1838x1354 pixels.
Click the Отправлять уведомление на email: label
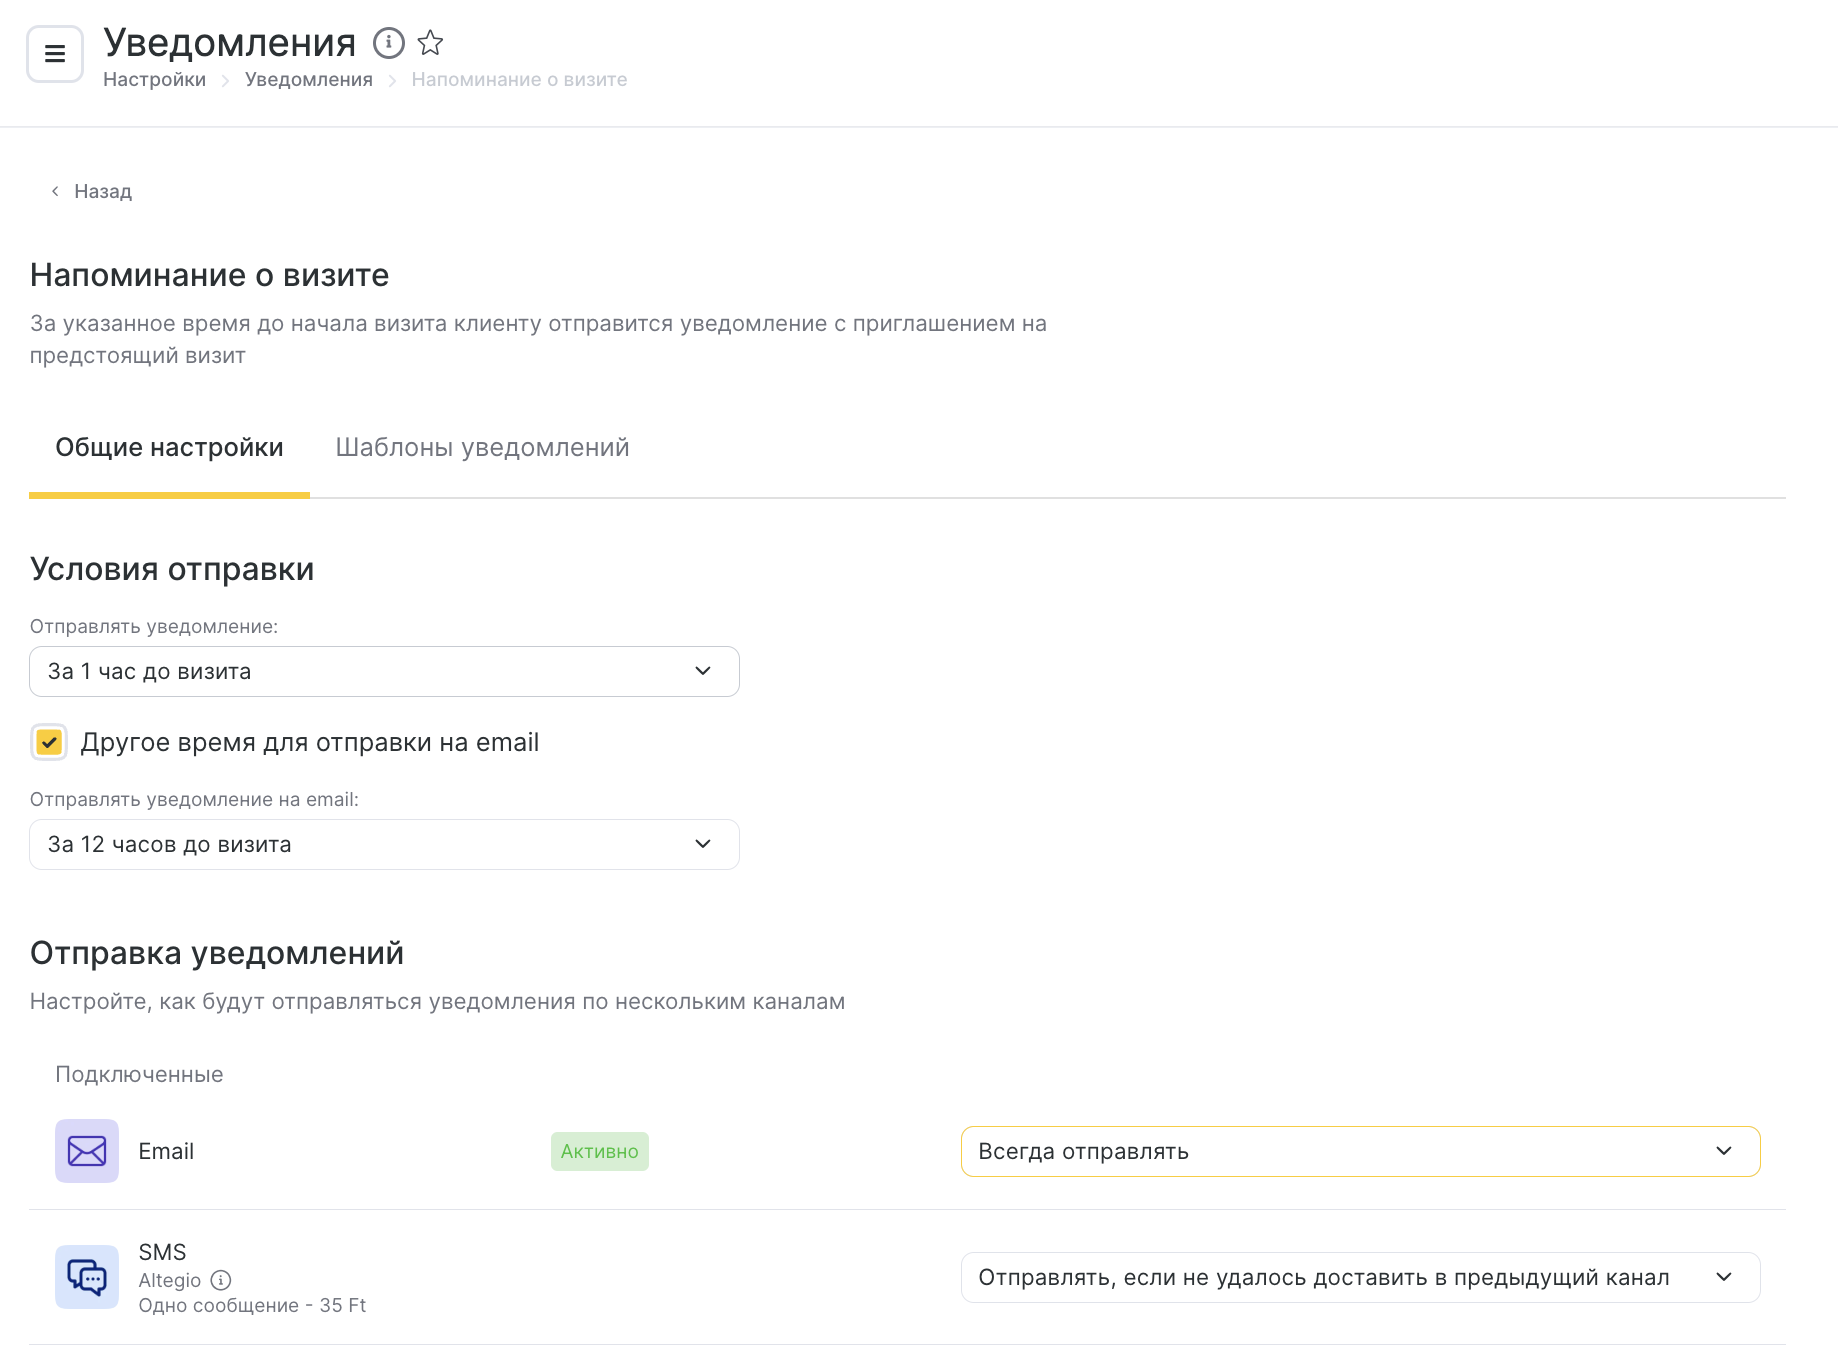(x=194, y=799)
